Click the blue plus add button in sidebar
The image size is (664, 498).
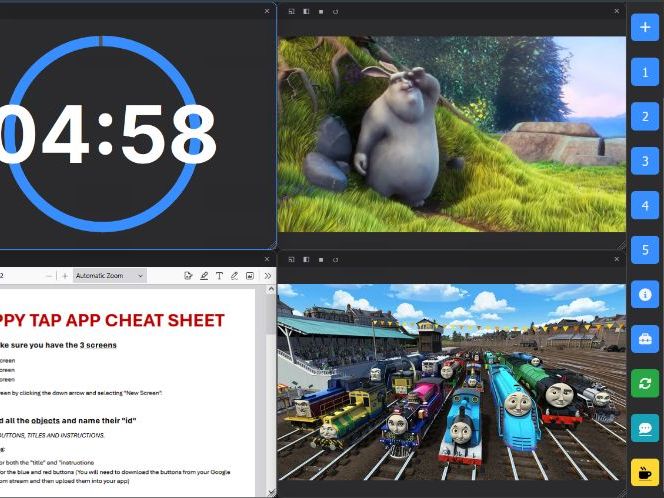pyautogui.click(x=644, y=28)
